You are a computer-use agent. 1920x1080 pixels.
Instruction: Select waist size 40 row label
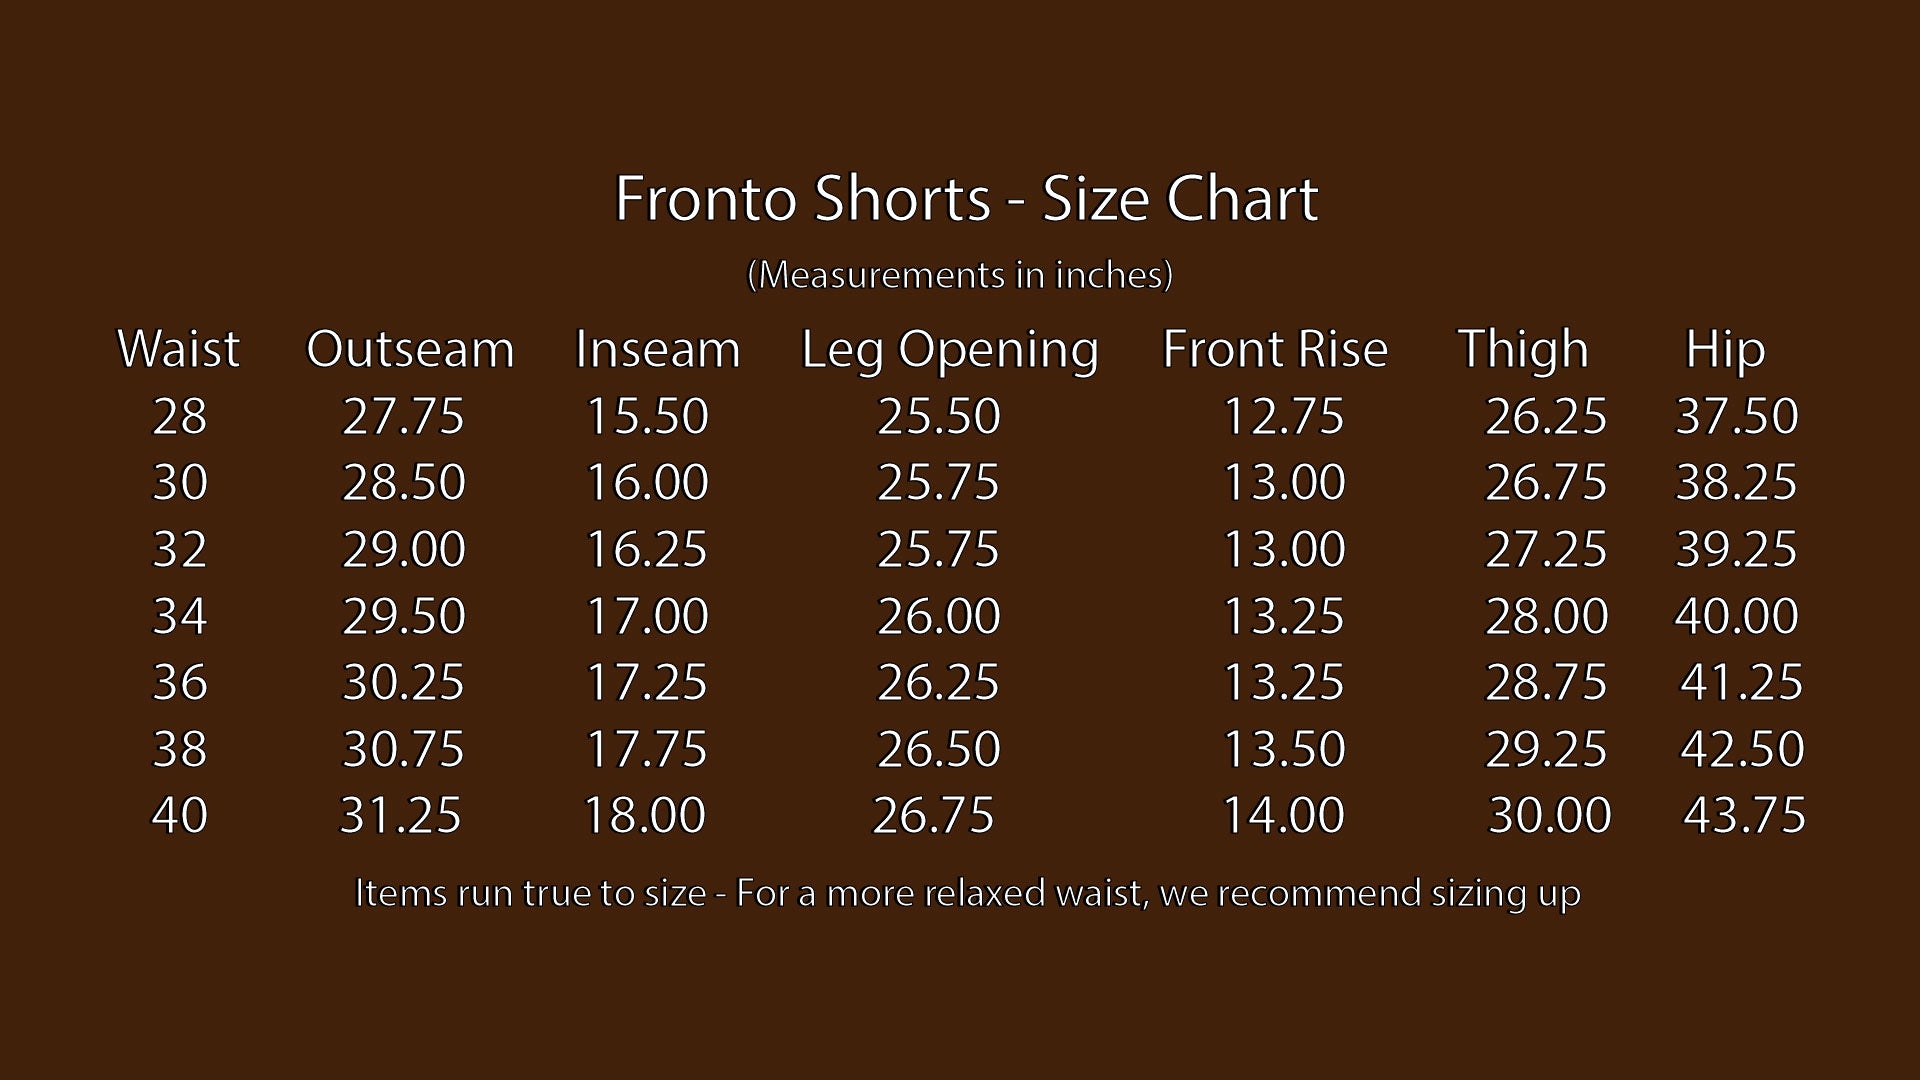[179, 815]
